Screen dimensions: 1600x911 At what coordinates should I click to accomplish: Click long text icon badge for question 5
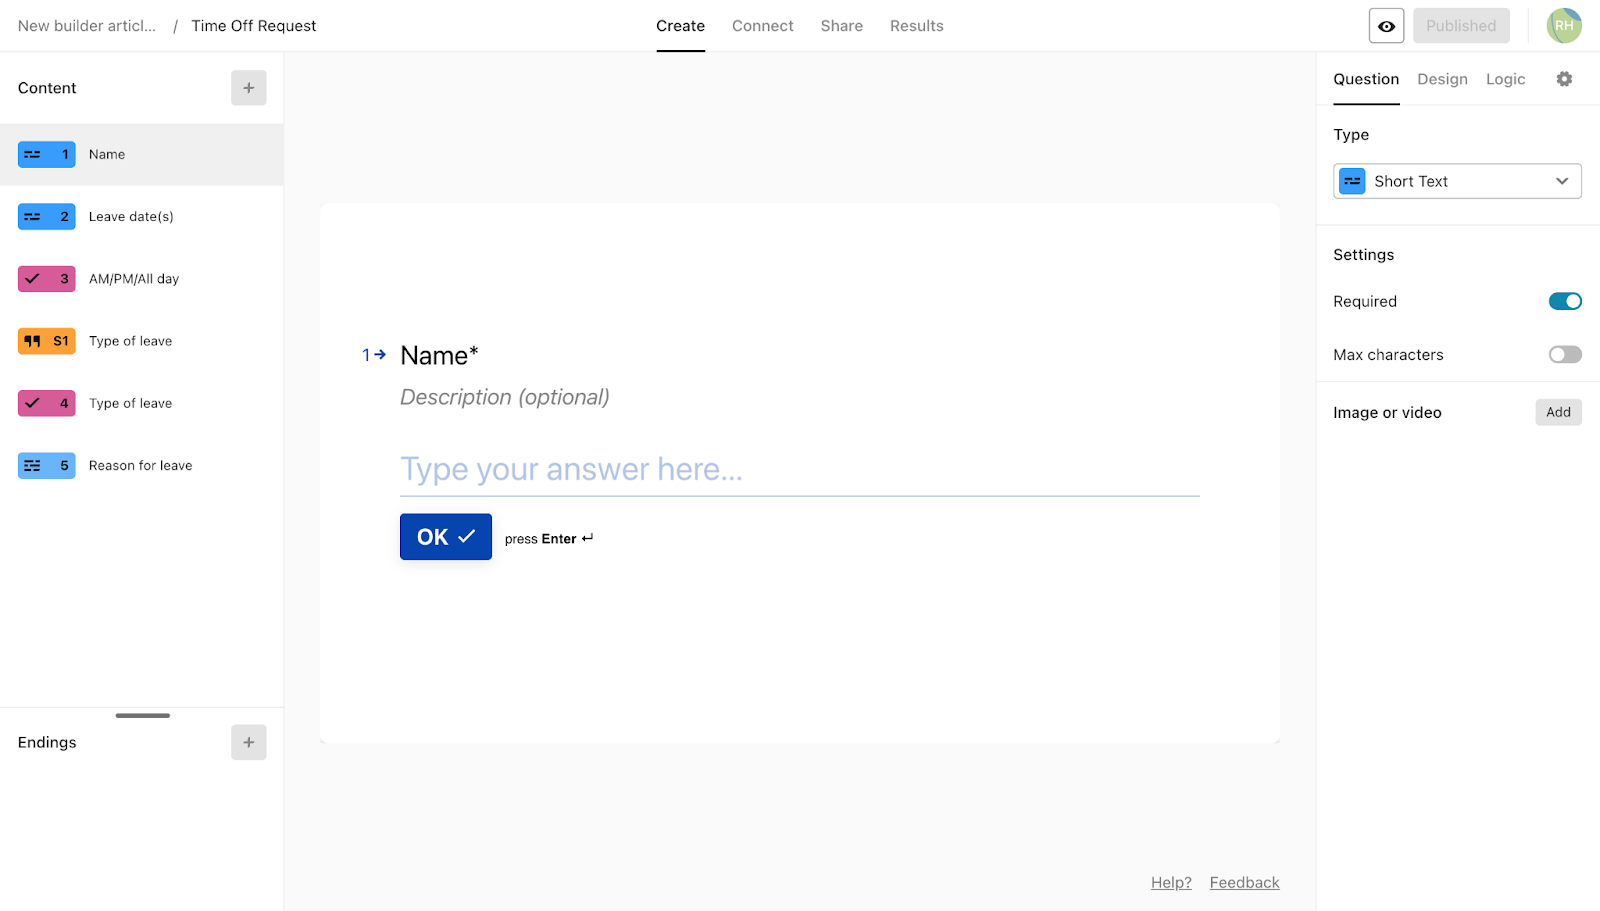[x=47, y=465]
